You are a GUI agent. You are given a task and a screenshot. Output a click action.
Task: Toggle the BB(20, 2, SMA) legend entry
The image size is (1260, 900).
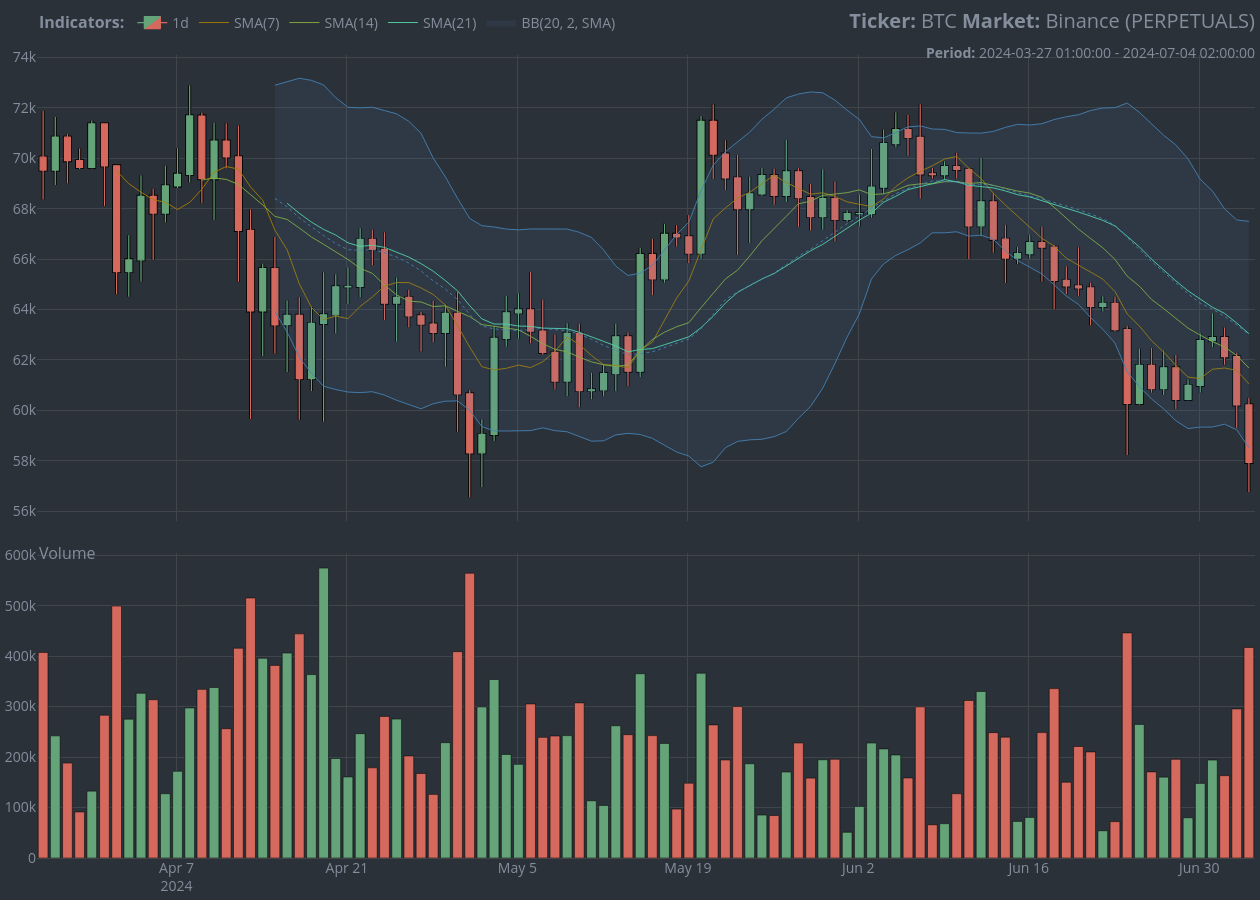pyautogui.click(x=551, y=22)
